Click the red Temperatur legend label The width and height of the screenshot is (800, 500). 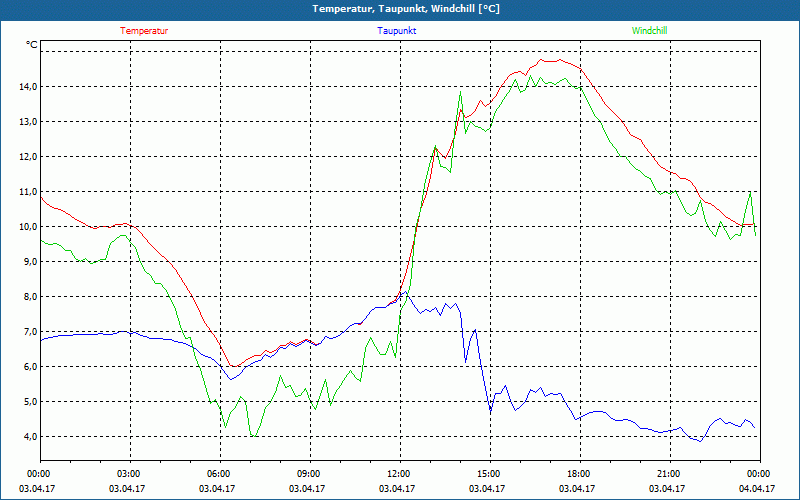(144, 31)
